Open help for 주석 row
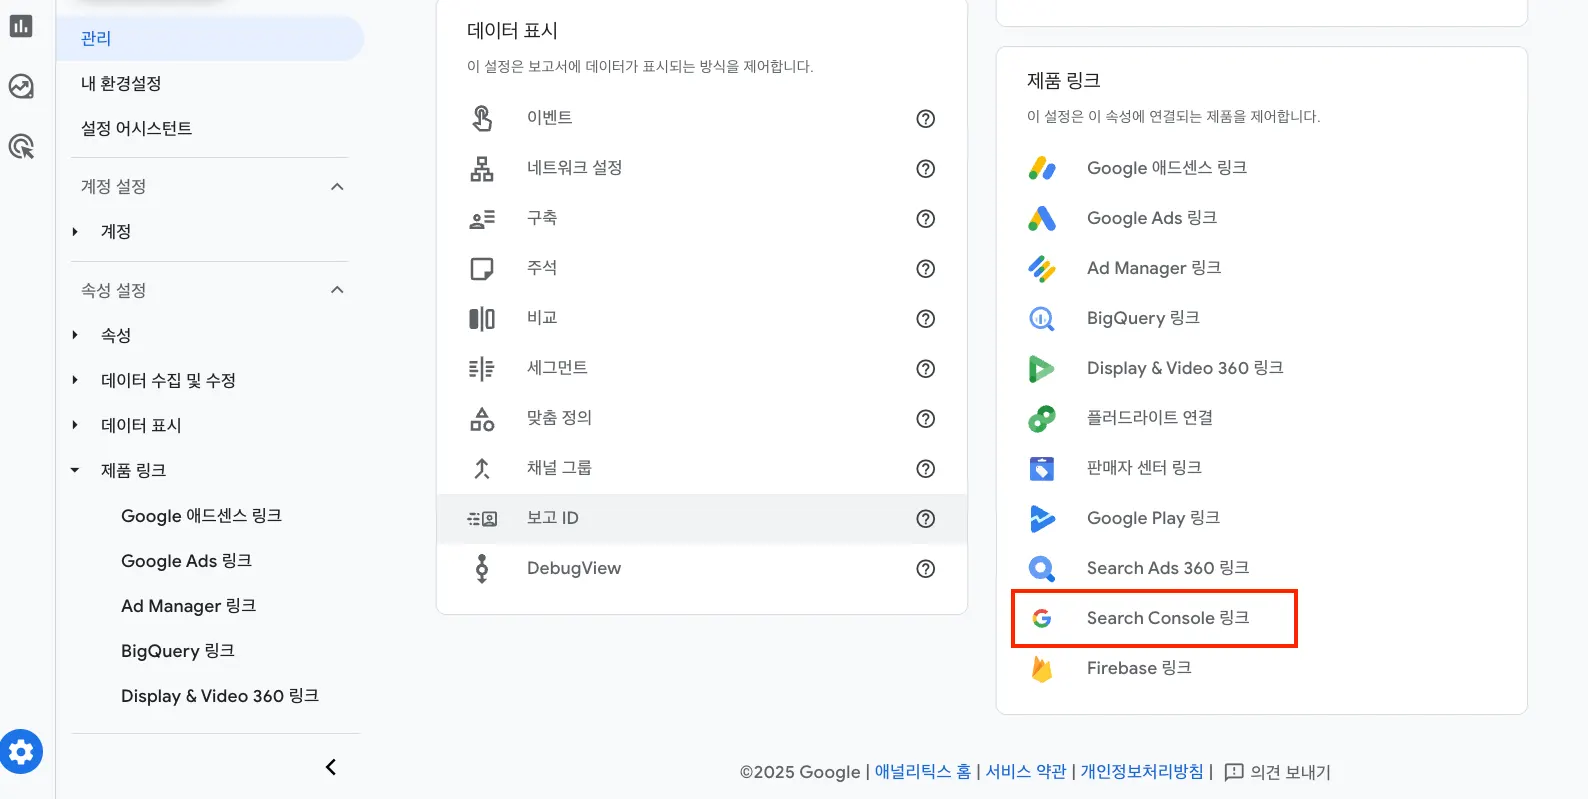1588x799 pixels. pos(926,268)
